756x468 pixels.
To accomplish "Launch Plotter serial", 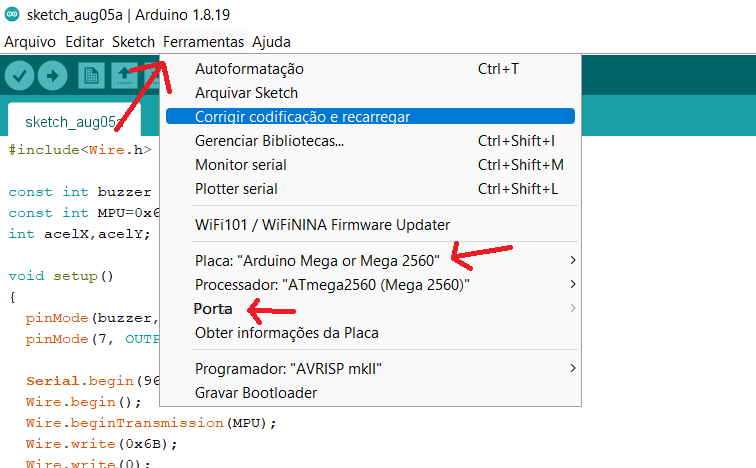I will coord(370,189).
